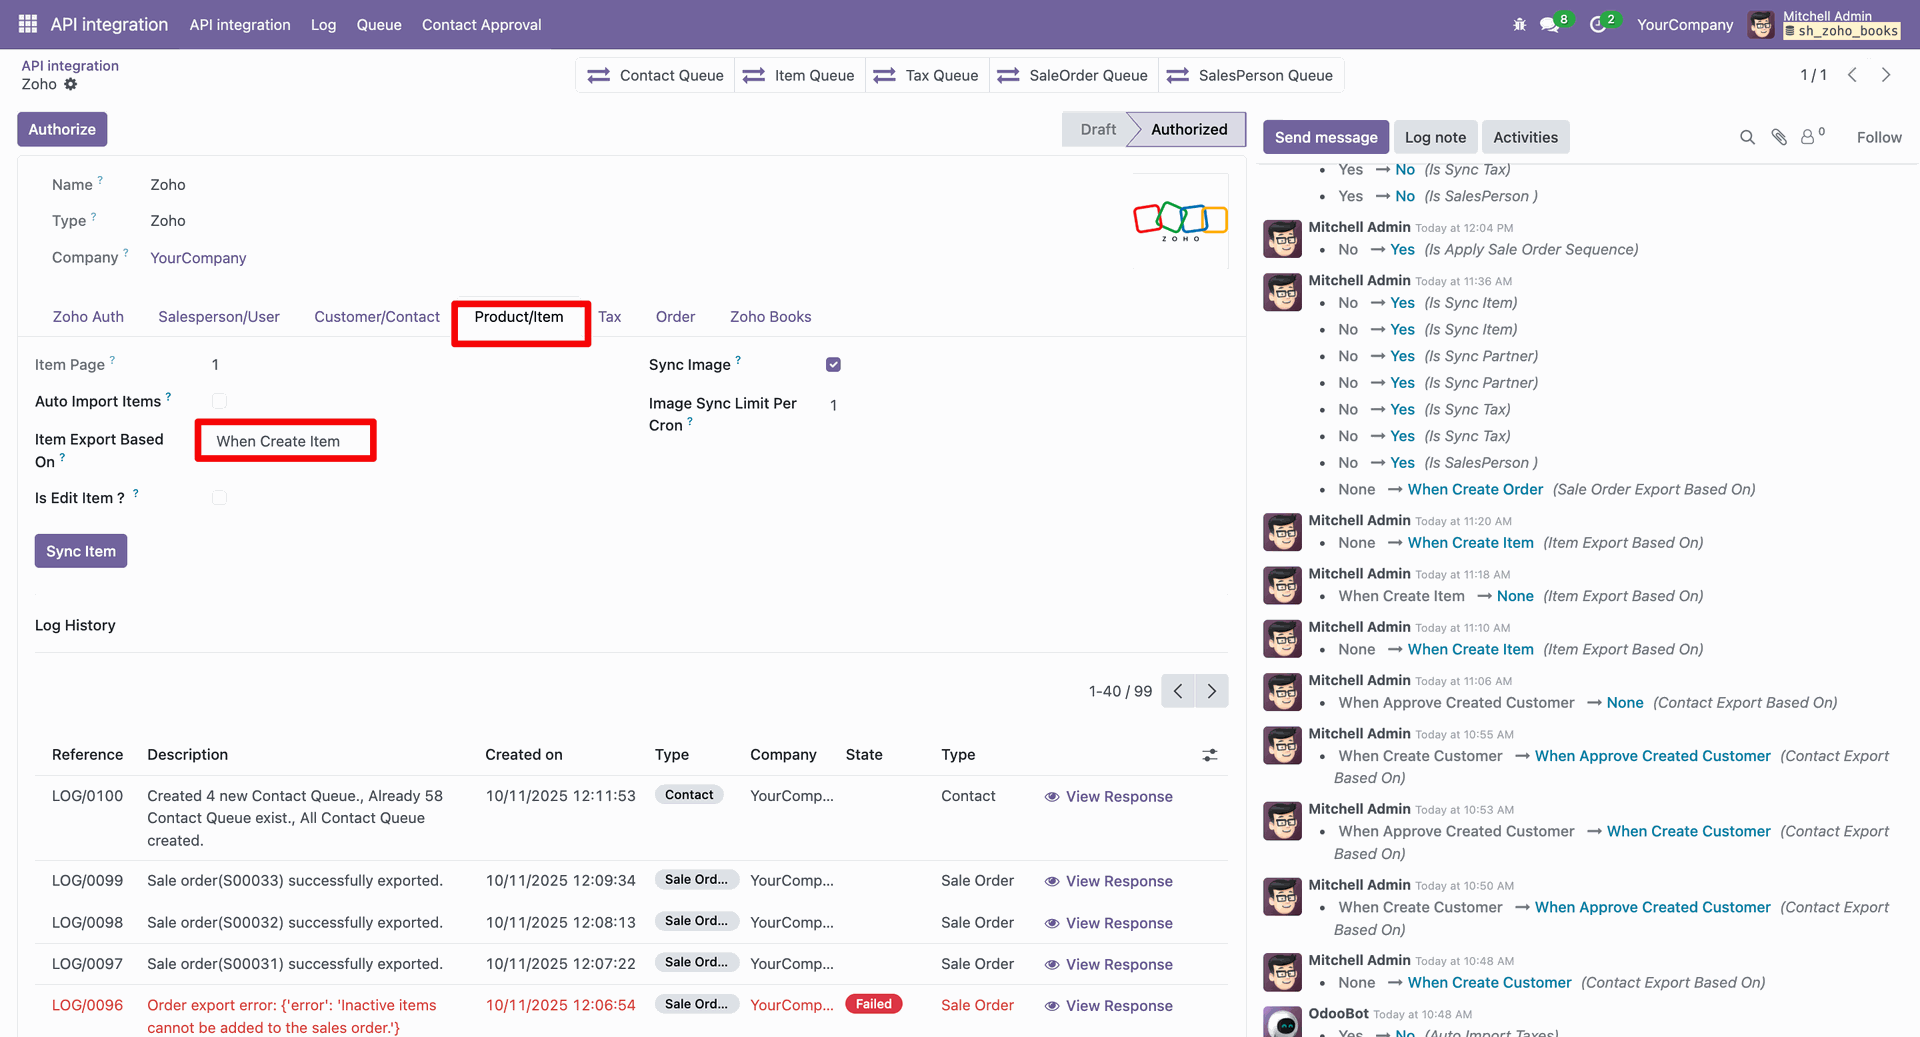Image resolution: width=1920 pixels, height=1037 pixels.
Task: Switch to the Zoho Auth tab
Action: [x=88, y=317]
